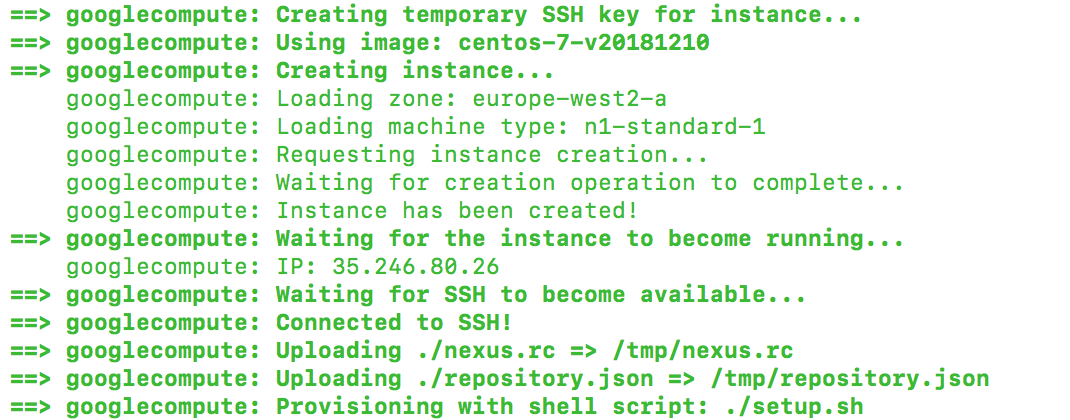Click "Waiting for the instance to become running..."
1070x420 pixels.
click(590, 239)
